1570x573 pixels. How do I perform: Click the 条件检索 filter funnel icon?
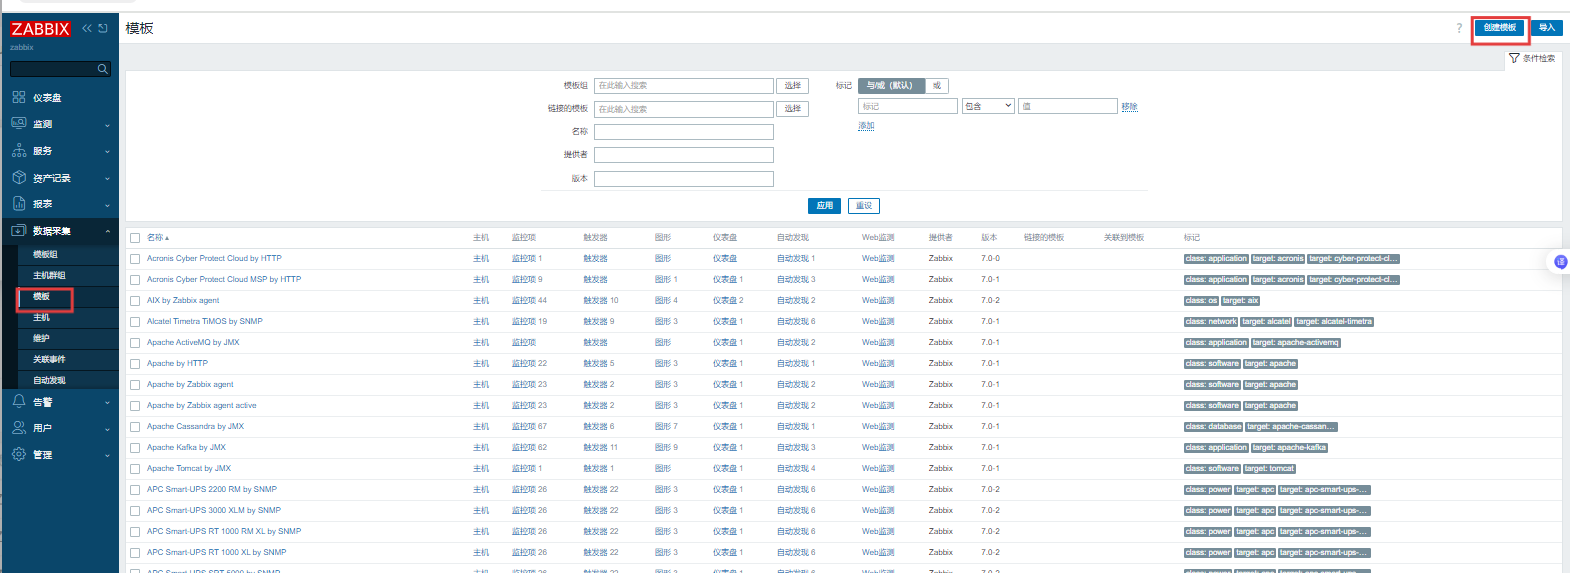(1514, 58)
